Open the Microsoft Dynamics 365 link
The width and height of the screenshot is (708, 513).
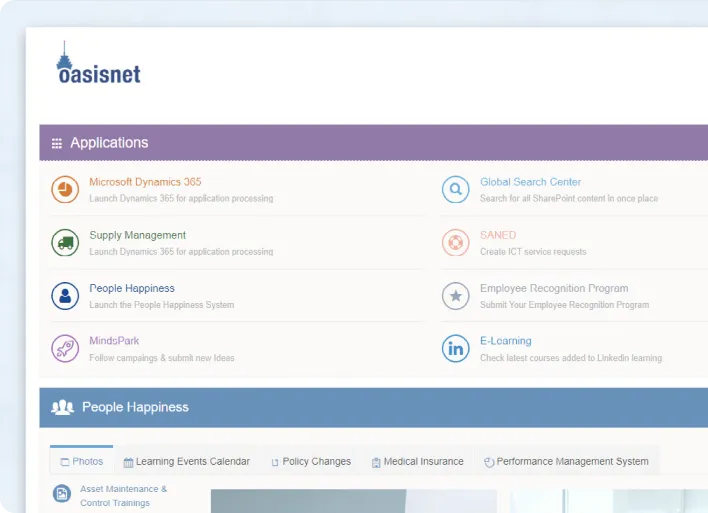click(x=145, y=182)
